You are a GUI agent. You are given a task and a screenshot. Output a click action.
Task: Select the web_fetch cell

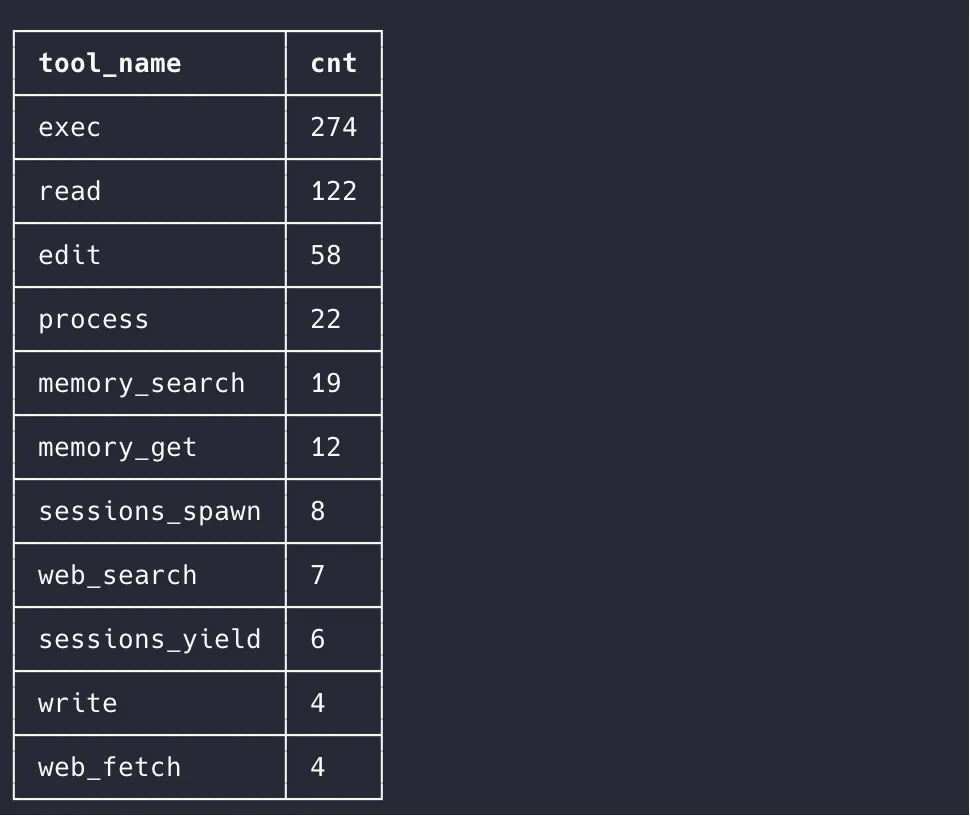(x=110, y=768)
